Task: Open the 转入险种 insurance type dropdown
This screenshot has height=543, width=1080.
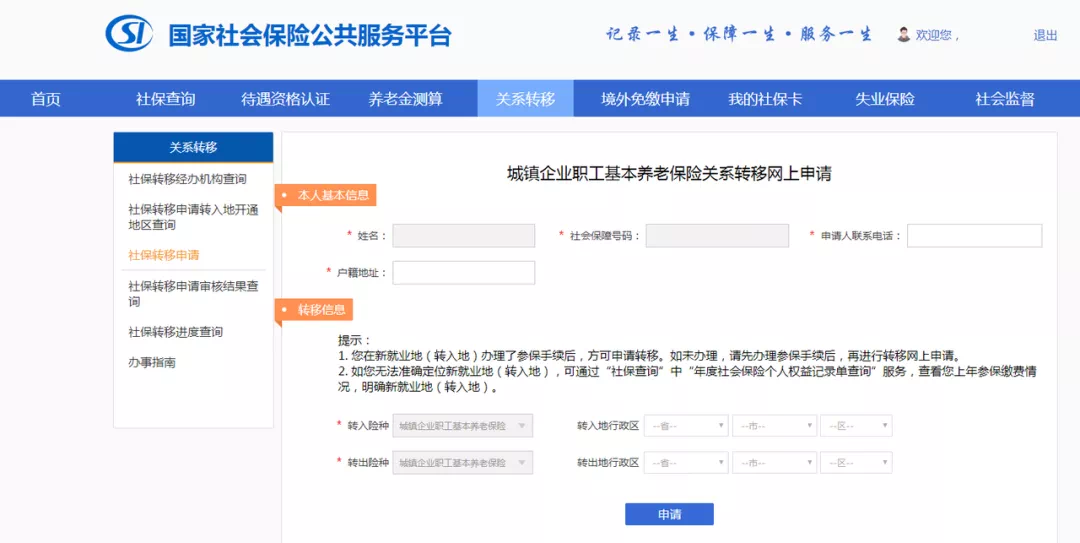Action: click(x=463, y=426)
